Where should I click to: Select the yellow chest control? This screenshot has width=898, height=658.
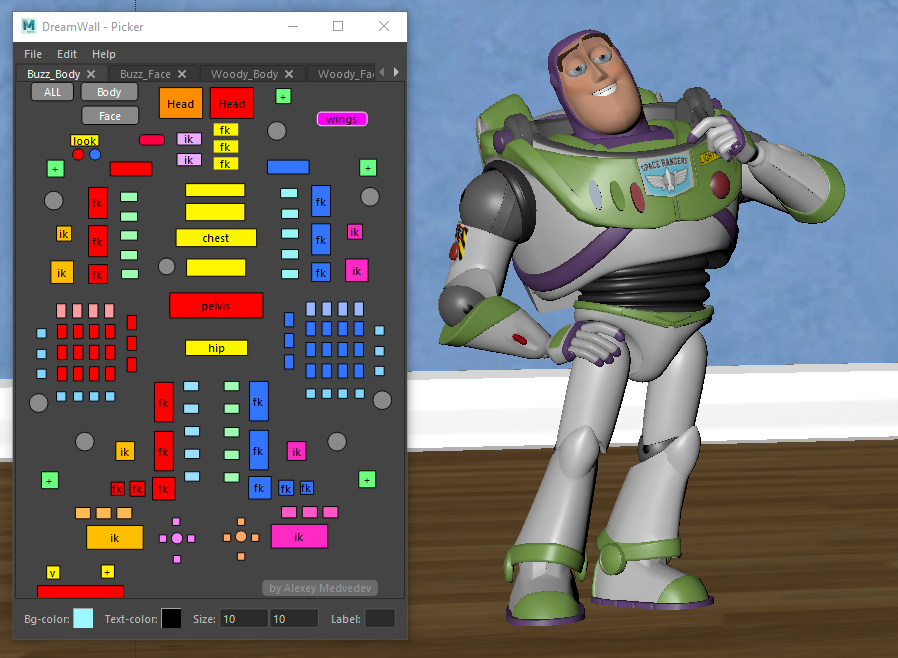coord(216,238)
